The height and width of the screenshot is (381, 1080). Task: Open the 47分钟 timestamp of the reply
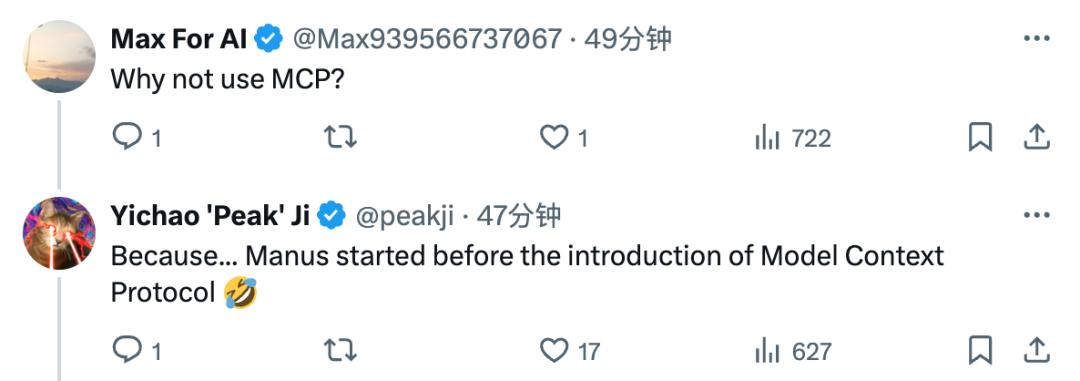point(519,216)
